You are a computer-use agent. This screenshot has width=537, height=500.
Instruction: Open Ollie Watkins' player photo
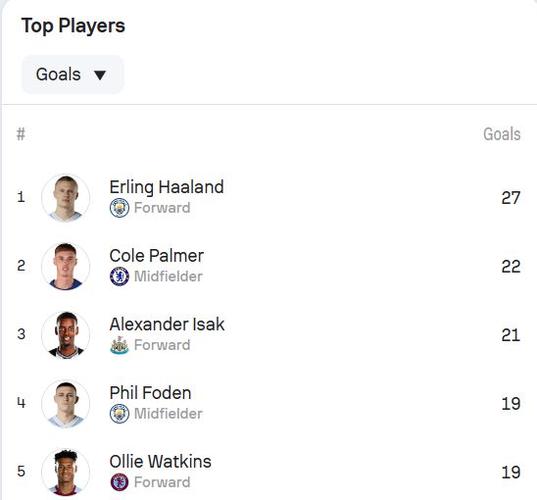pos(65,472)
